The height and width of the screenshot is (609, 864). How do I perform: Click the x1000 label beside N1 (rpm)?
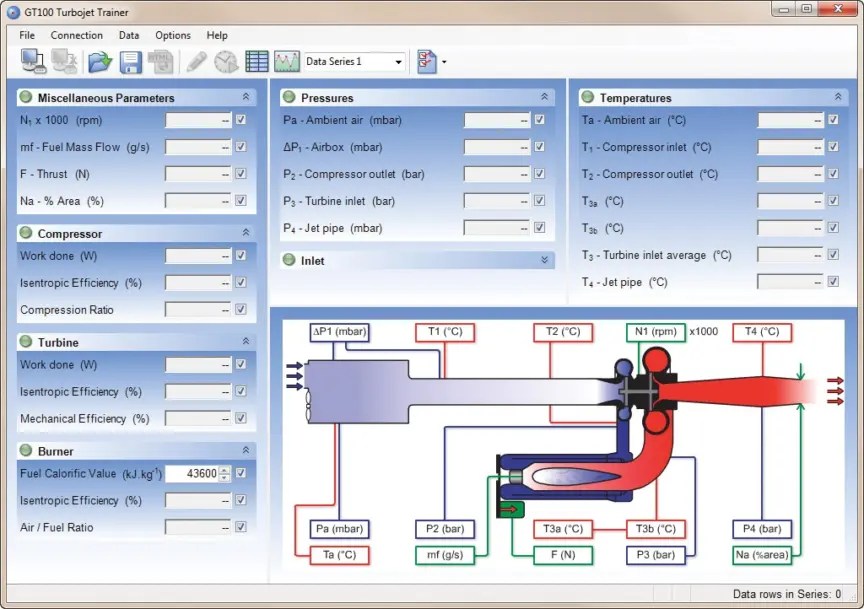point(704,332)
